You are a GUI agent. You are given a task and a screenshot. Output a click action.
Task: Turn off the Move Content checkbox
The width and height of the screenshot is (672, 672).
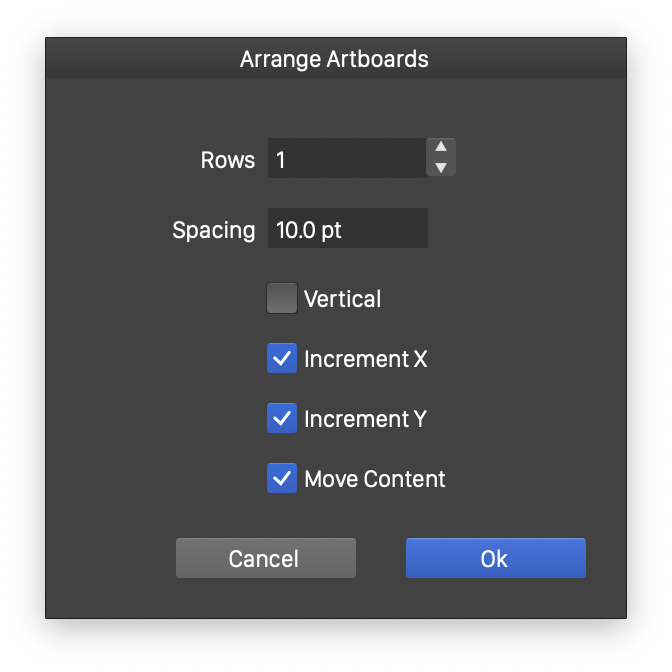tap(282, 479)
